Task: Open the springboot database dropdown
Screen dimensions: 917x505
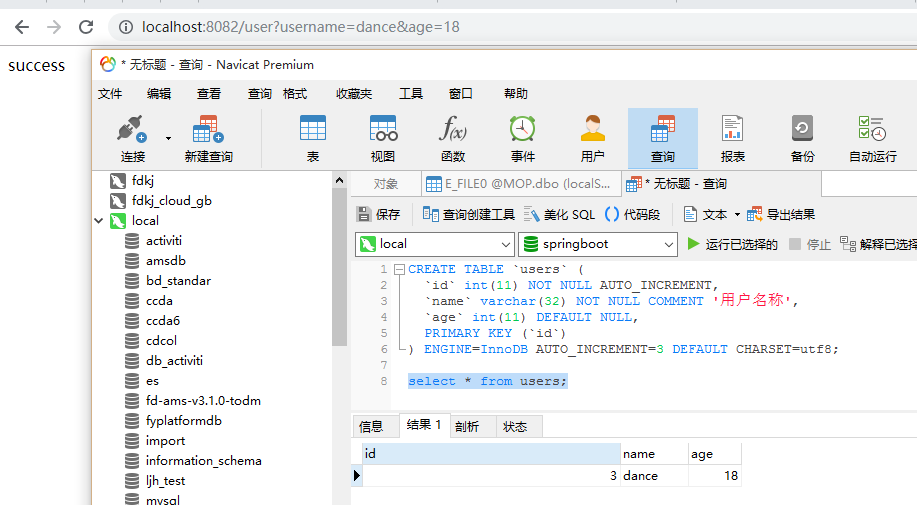Action: click(x=598, y=244)
